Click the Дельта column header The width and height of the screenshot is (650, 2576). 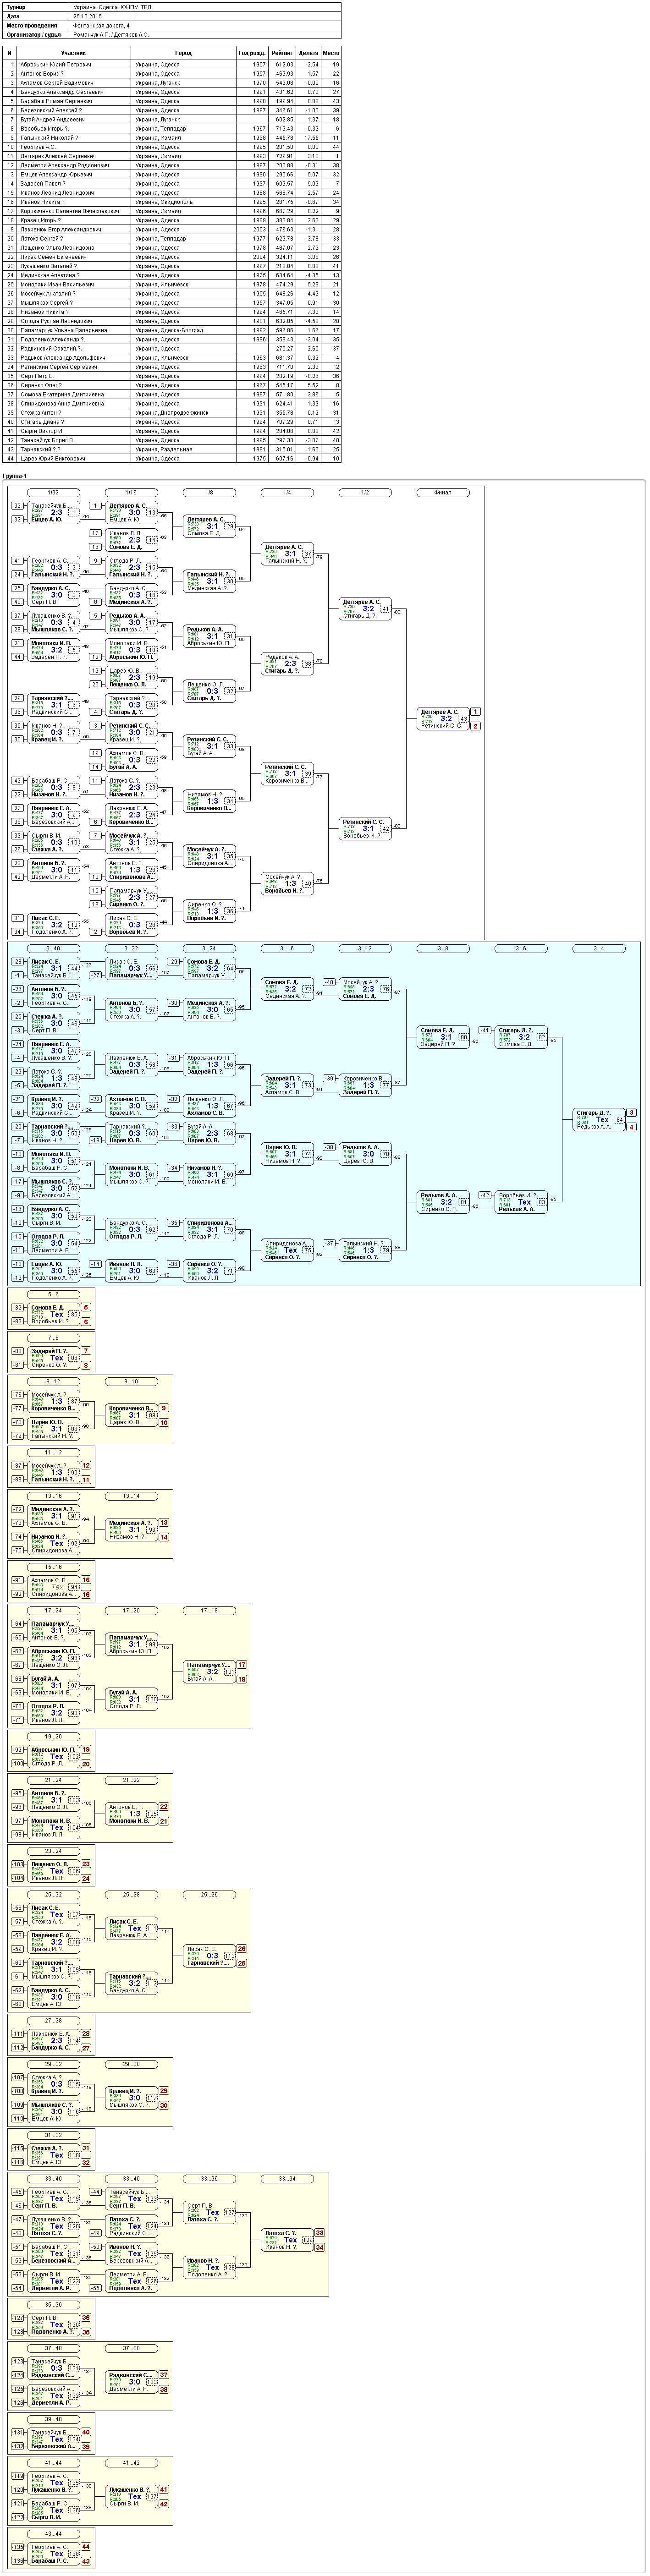coord(308,53)
